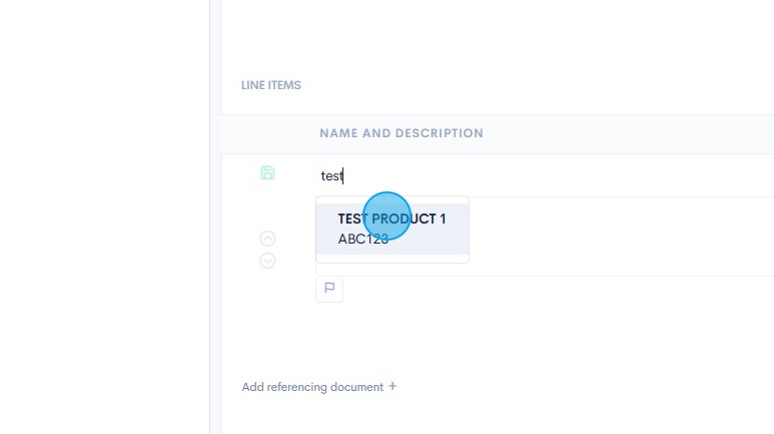Move the line item up with the arrow
The image size is (774, 434).
267,239
